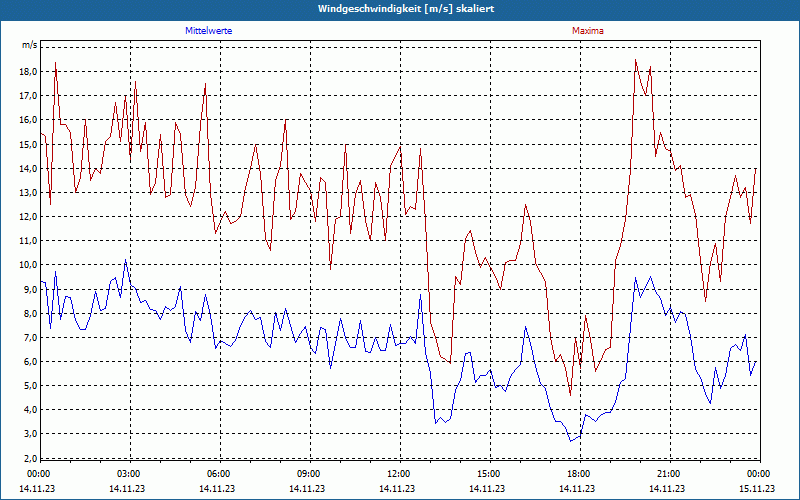800x500 pixels.
Task: Click the 12,0 y-axis value
Action: pyautogui.click(x=29, y=217)
